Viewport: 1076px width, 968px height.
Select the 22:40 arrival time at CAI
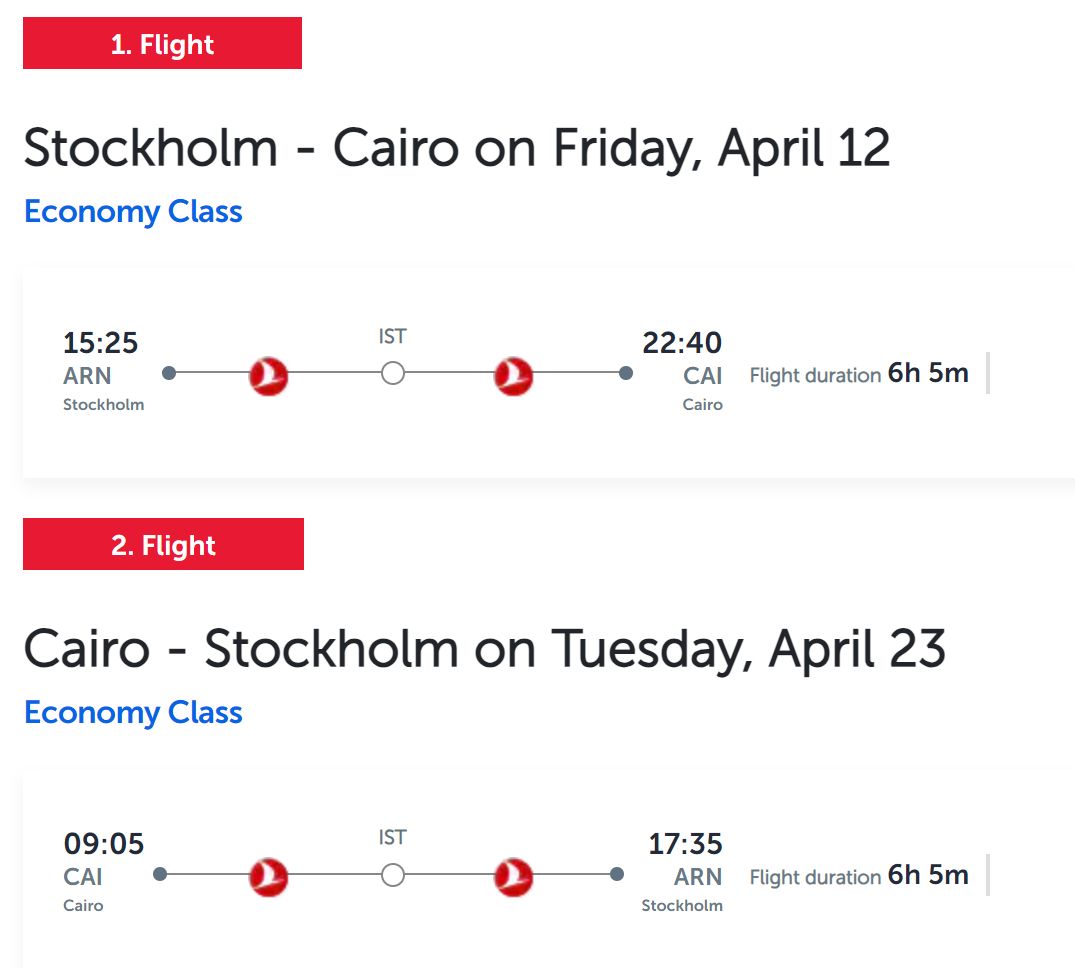pyautogui.click(x=681, y=342)
